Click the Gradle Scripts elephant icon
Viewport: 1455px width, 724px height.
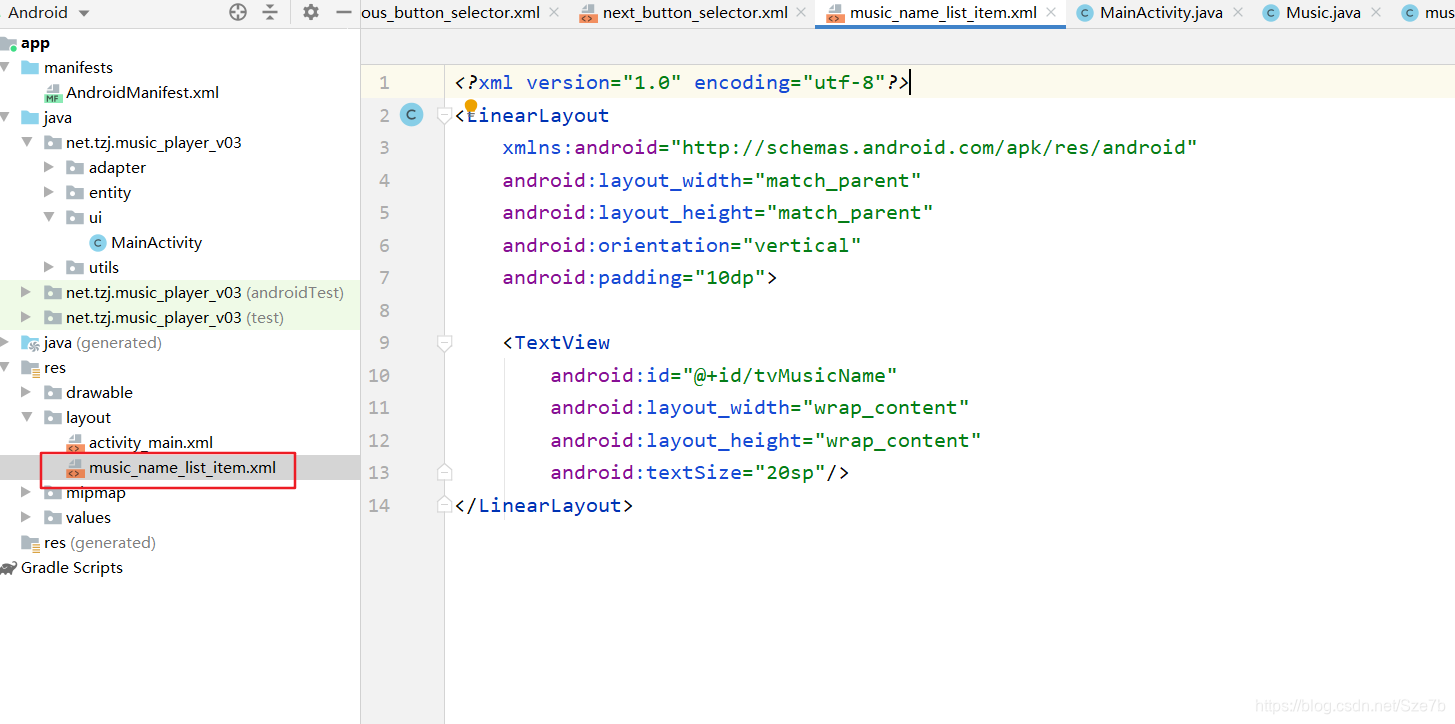click(8, 568)
